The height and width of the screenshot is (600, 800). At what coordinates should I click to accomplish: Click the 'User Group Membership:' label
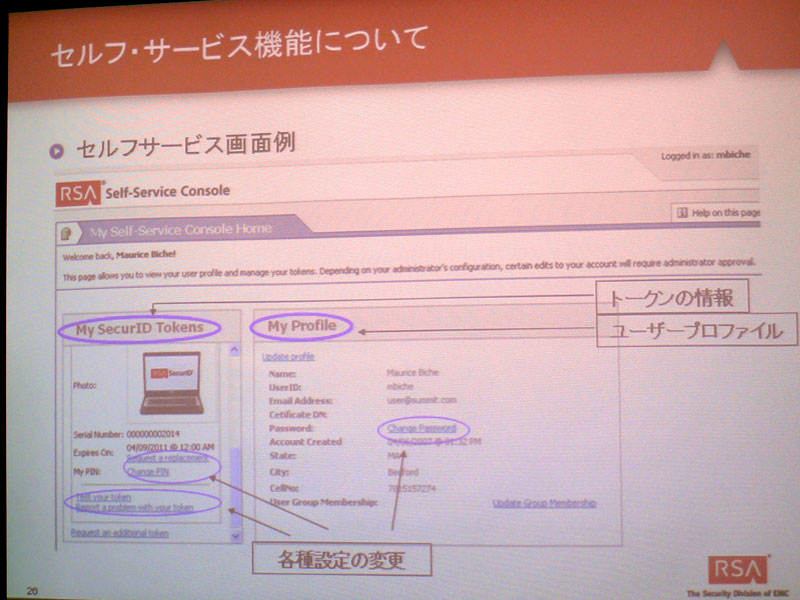323,503
